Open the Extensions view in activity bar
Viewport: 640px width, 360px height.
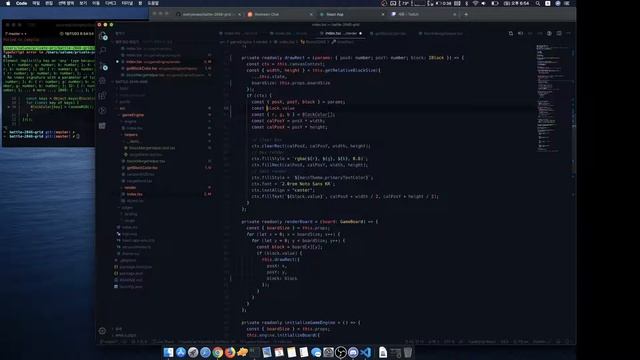(102, 96)
